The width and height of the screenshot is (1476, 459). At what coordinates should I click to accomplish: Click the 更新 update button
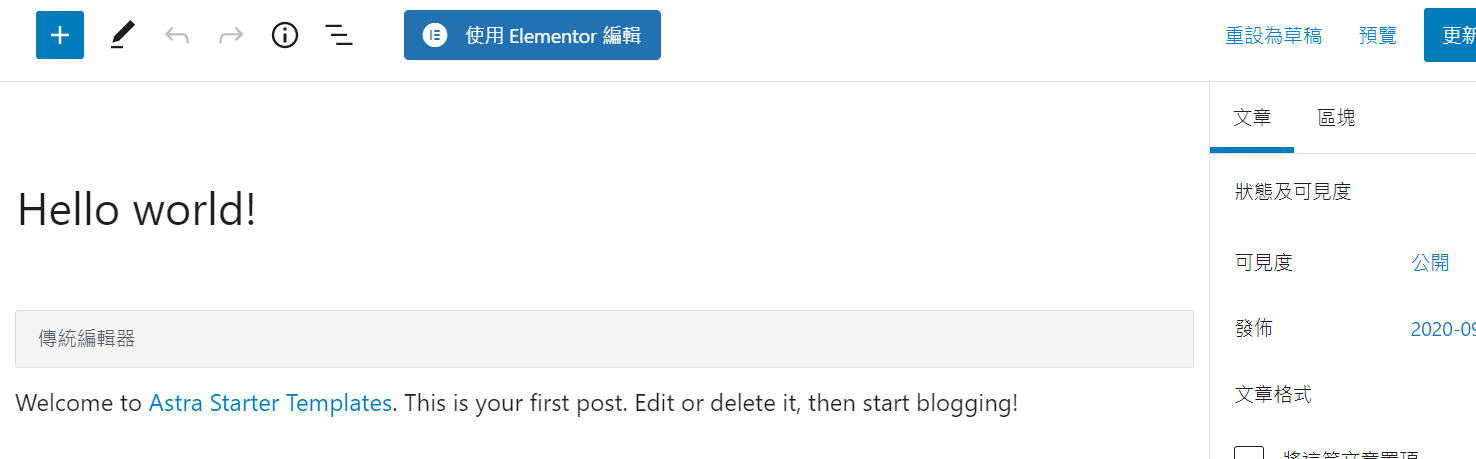(1450, 36)
